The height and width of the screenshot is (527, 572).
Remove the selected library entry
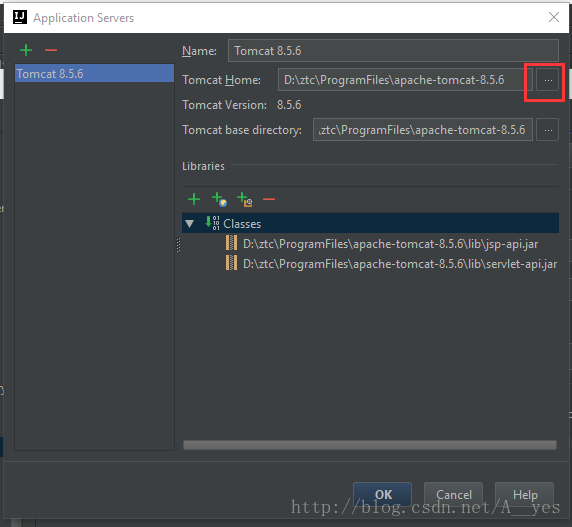[x=269, y=199]
